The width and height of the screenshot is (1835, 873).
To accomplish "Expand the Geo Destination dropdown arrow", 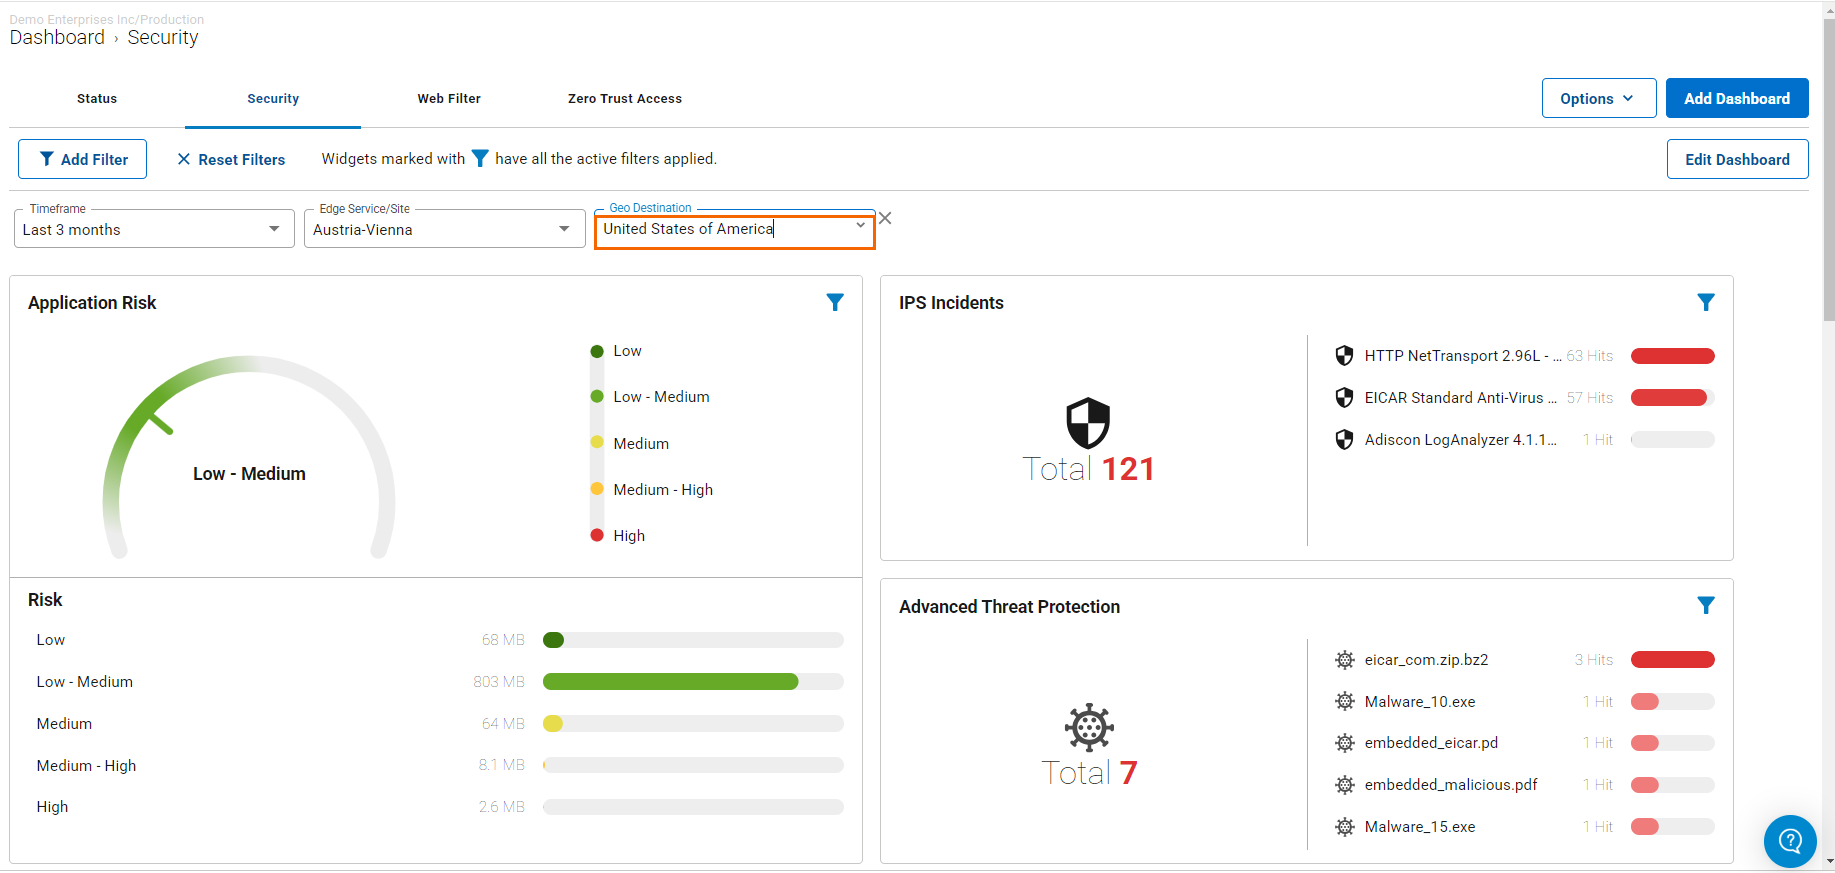I will click(860, 225).
